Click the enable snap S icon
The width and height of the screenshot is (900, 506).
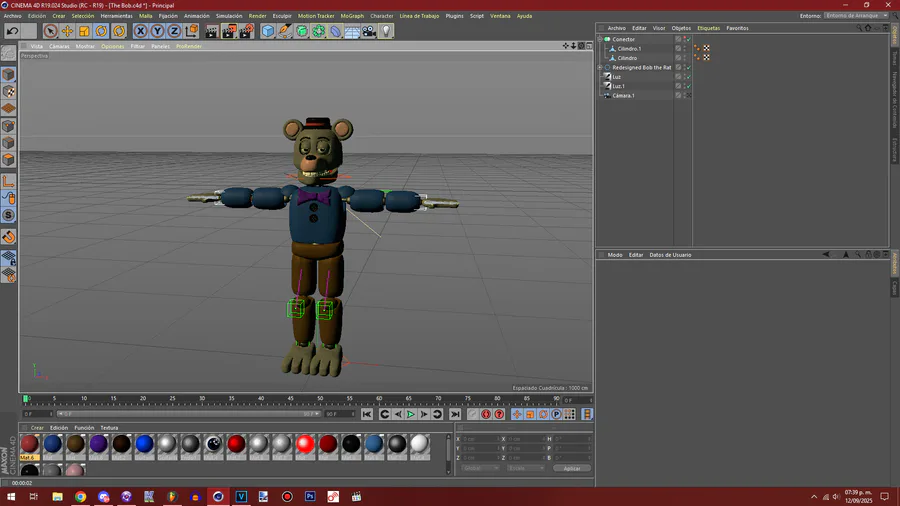point(9,216)
